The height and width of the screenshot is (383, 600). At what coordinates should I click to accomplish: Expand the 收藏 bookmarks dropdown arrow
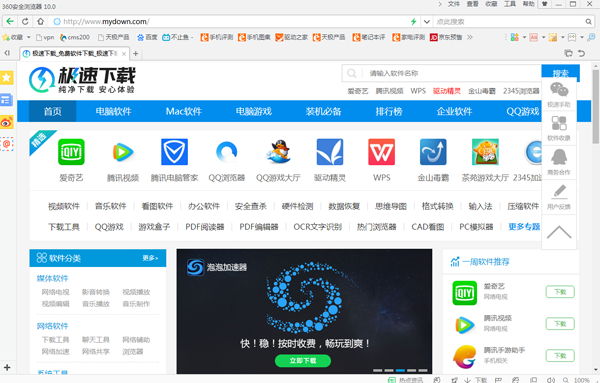(x=28, y=37)
